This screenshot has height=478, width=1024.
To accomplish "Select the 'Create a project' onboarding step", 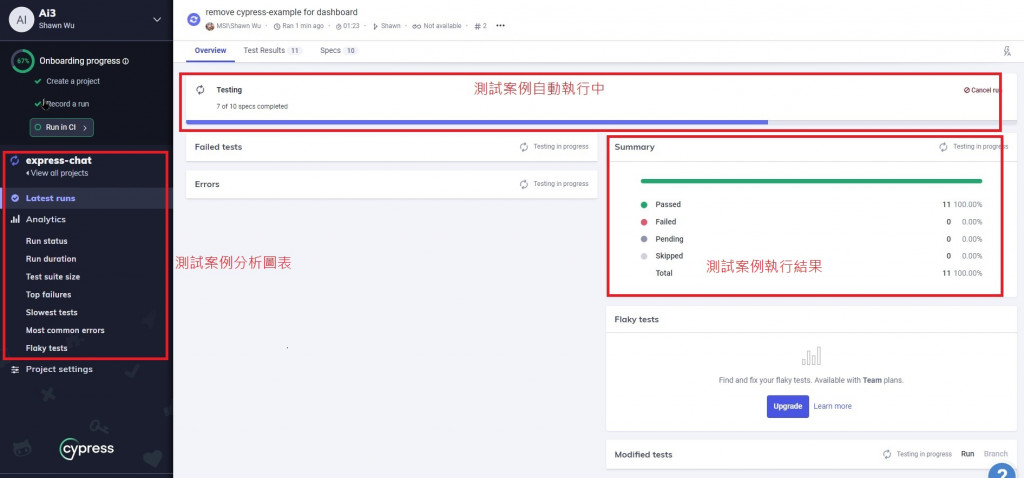I will (x=72, y=82).
